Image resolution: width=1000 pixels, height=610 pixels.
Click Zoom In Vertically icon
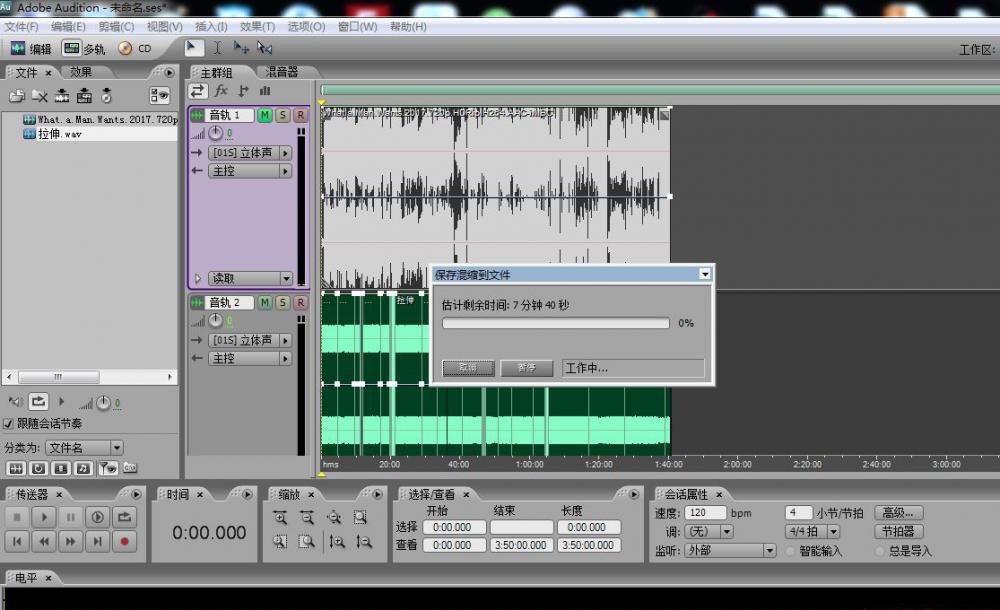(337, 542)
